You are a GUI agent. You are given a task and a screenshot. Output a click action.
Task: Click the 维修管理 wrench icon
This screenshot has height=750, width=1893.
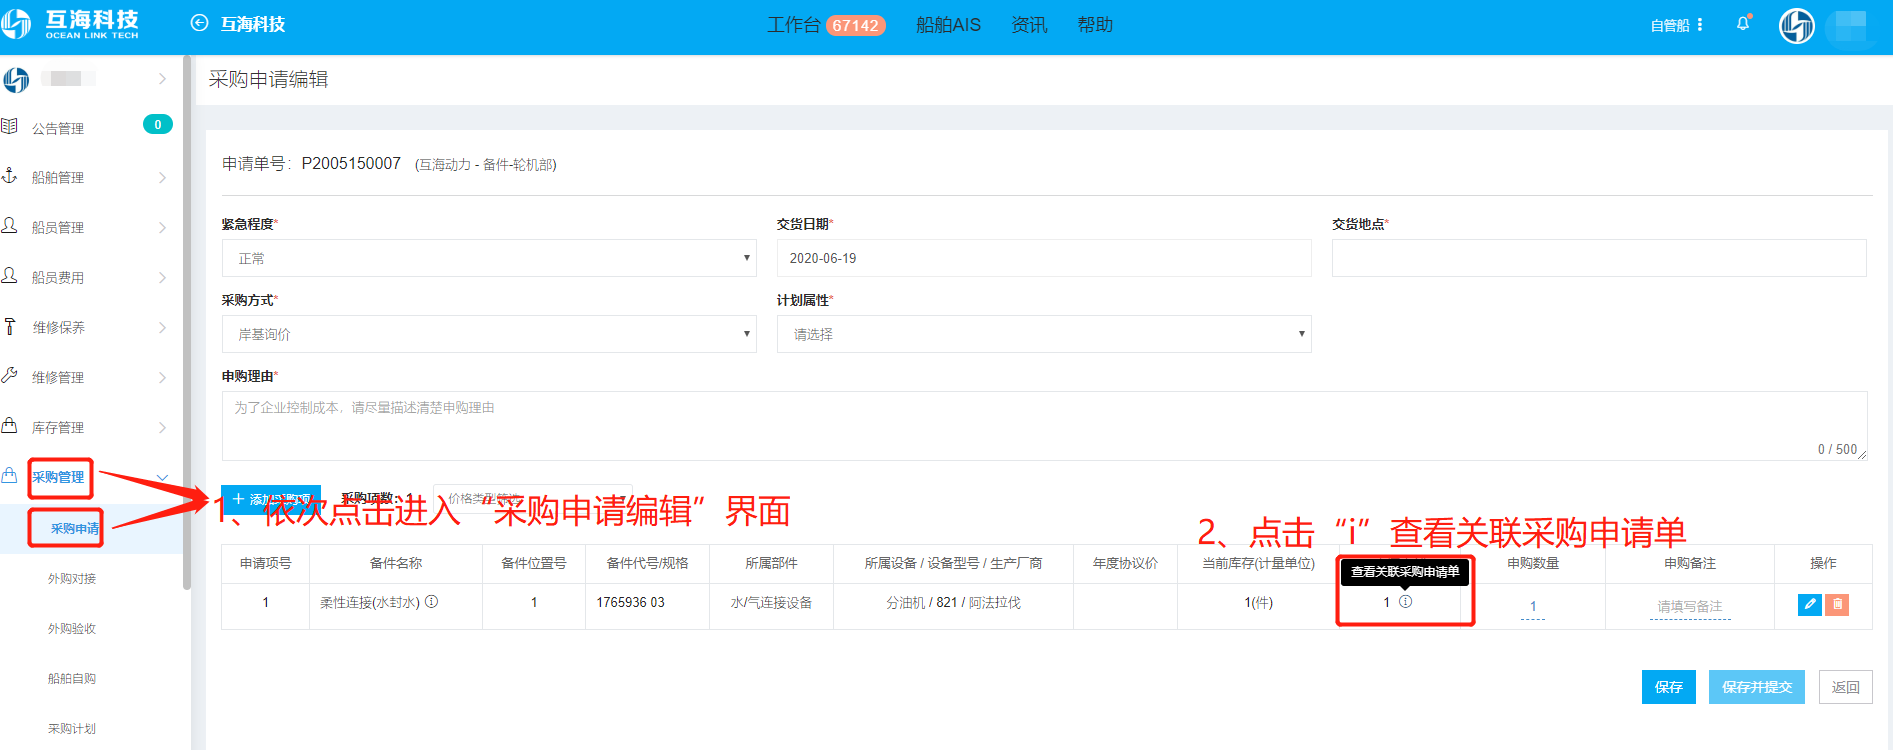[x=10, y=376]
